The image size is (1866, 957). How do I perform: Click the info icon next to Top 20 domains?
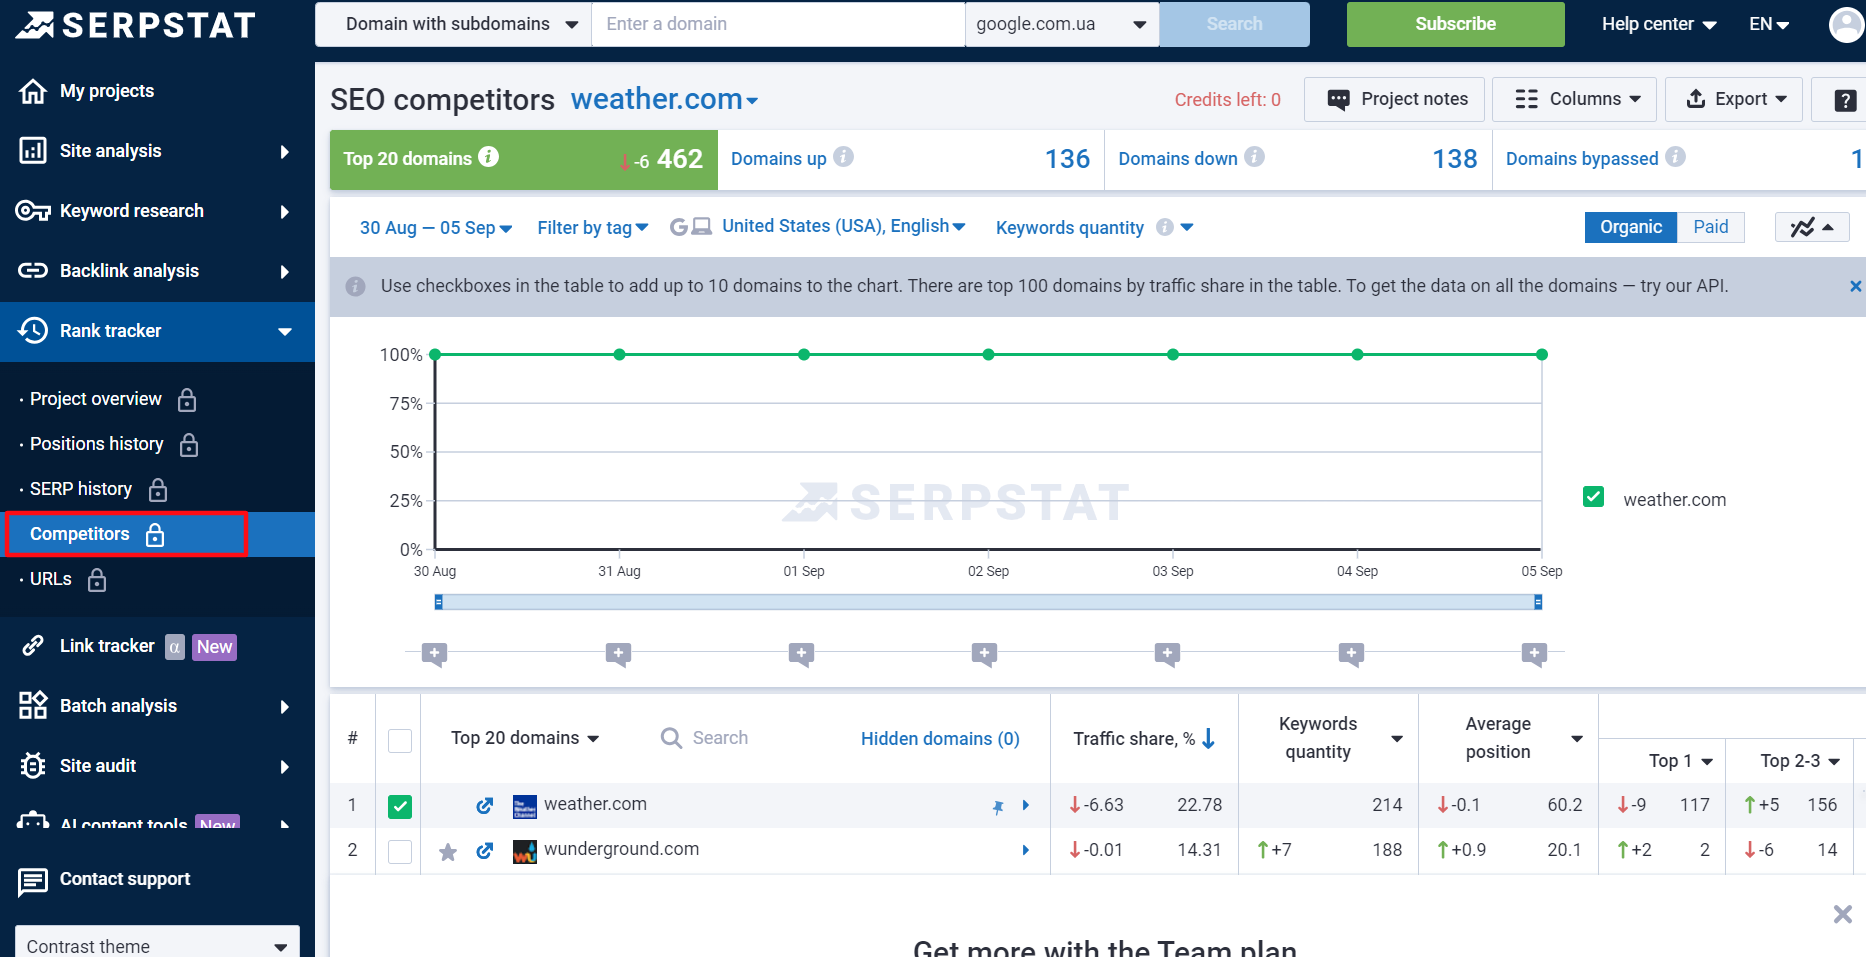488,156
